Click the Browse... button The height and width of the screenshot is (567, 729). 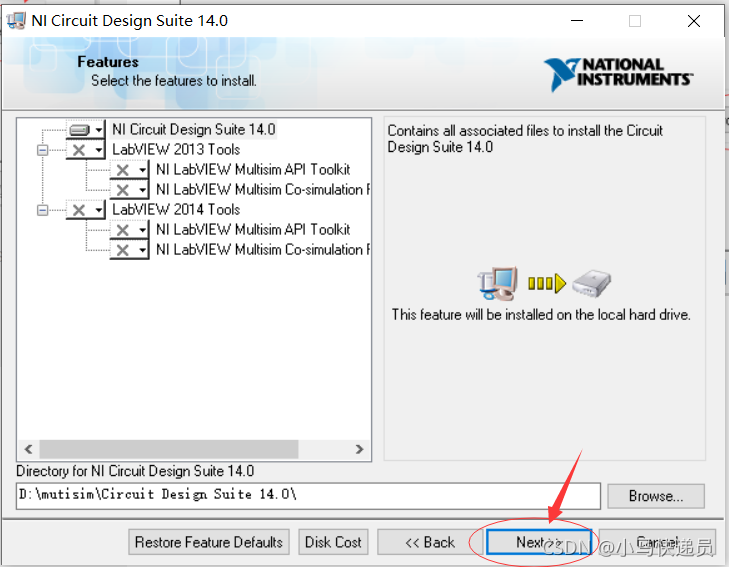[656, 496]
